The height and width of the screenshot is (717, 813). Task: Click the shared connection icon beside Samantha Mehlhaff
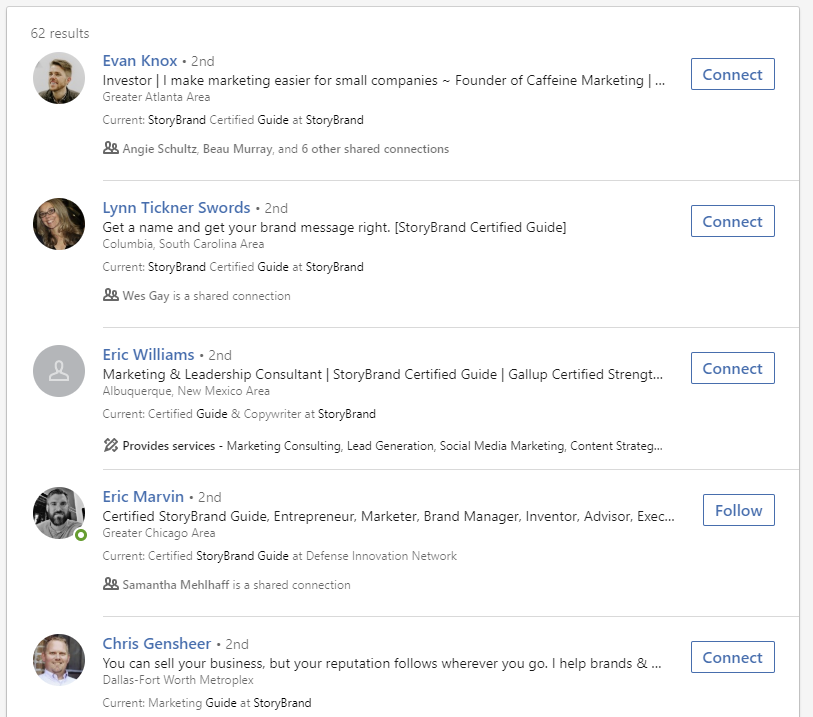pos(110,584)
